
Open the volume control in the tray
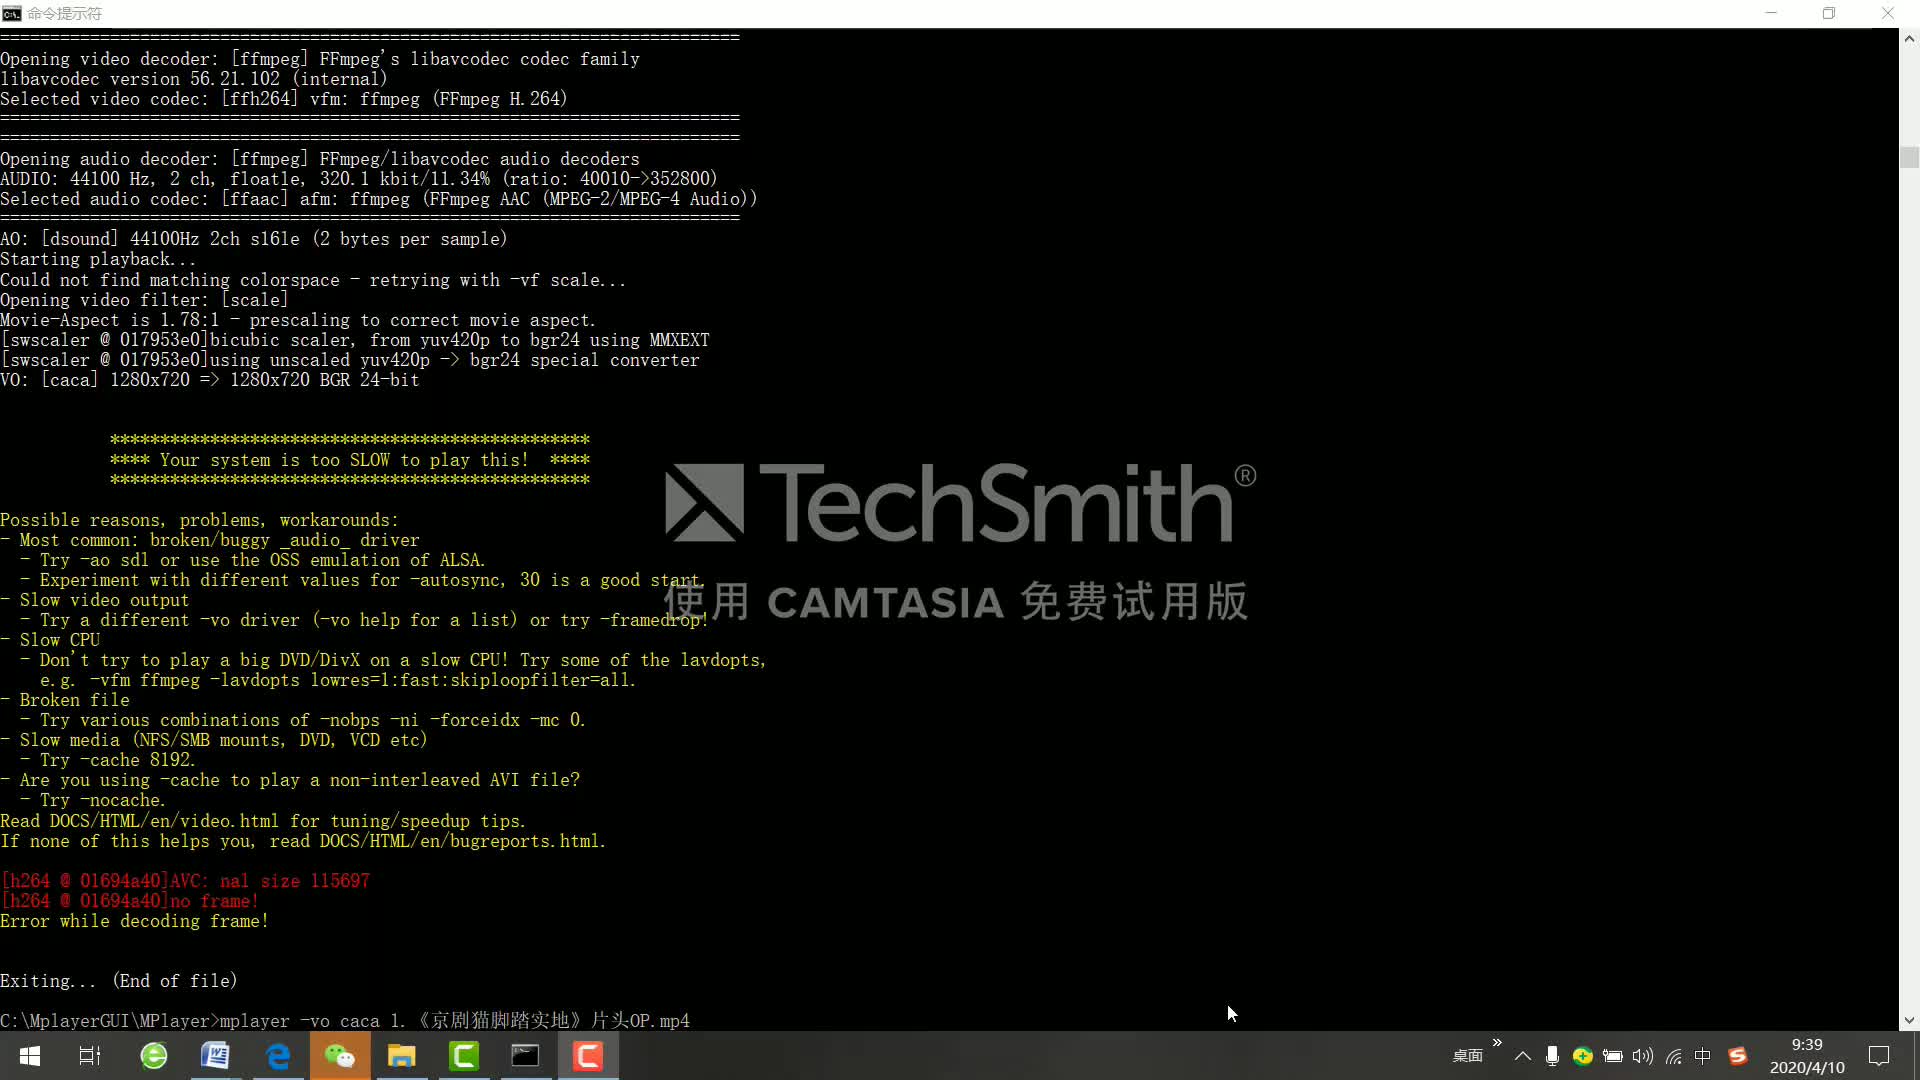pos(1643,1056)
